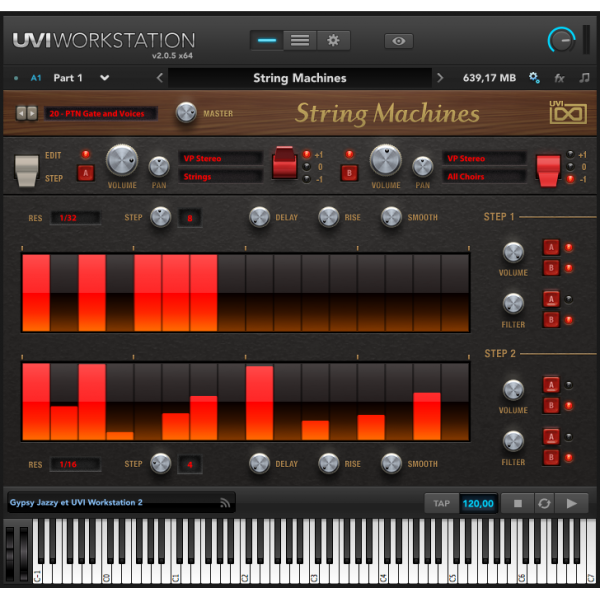The width and height of the screenshot is (600, 600).
Task: Open the multi-part list view
Action: (x=300, y=40)
